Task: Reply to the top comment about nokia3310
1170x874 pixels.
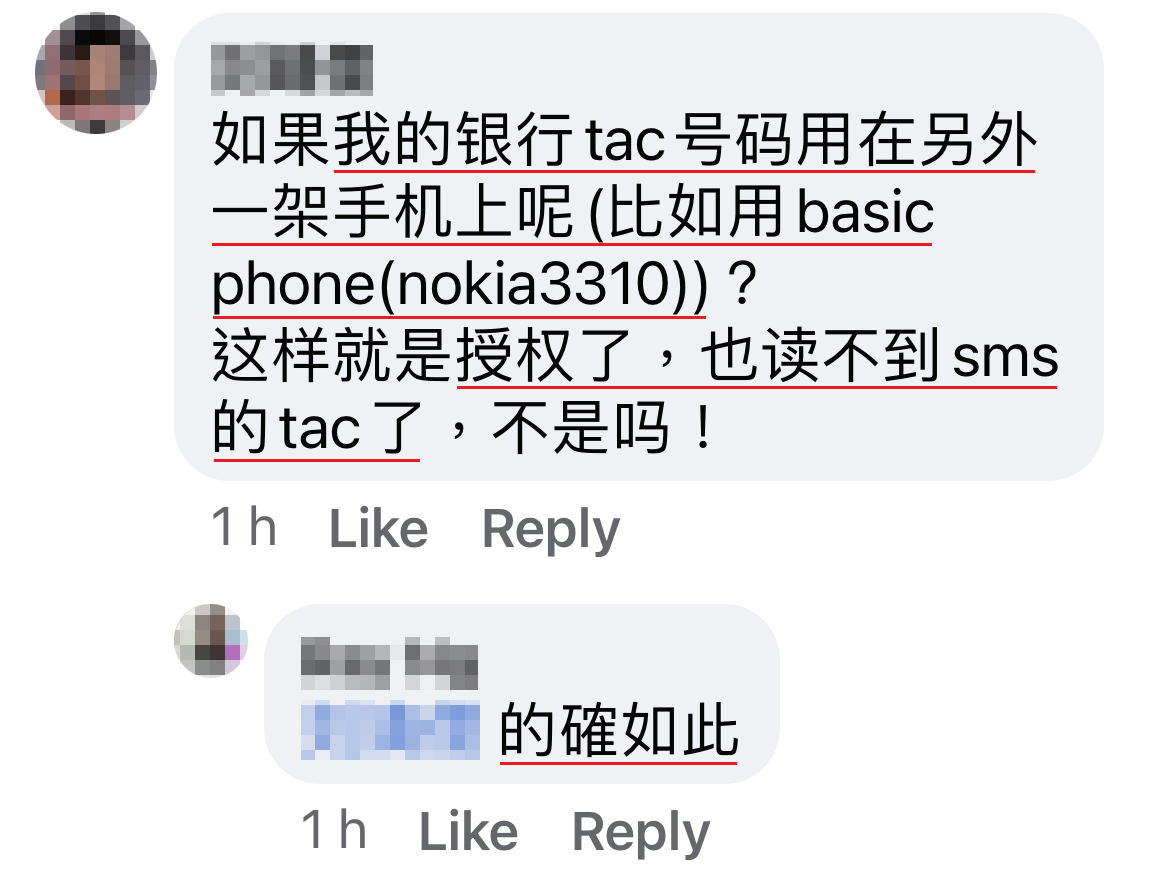Action: (551, 530)
